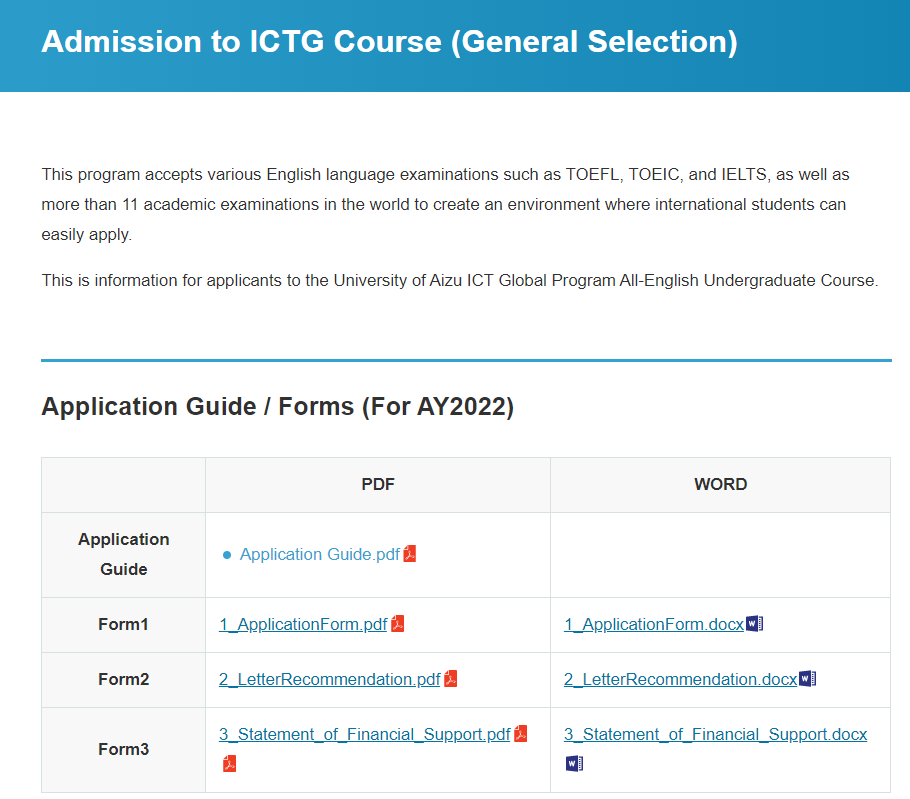The height and width of the screenshot is (799, 910).
Task: Click the Application Guide / Forms heading
Action: (277, 407)
